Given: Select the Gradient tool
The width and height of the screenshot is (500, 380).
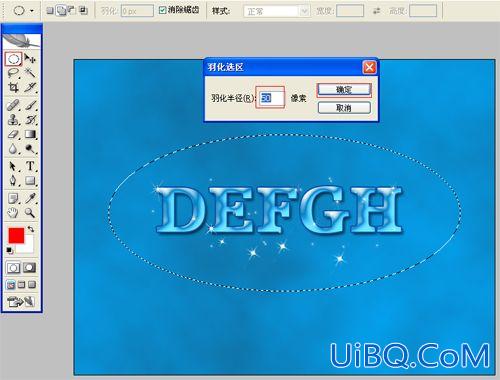Looking at the screenshot, I should (30, 134).
